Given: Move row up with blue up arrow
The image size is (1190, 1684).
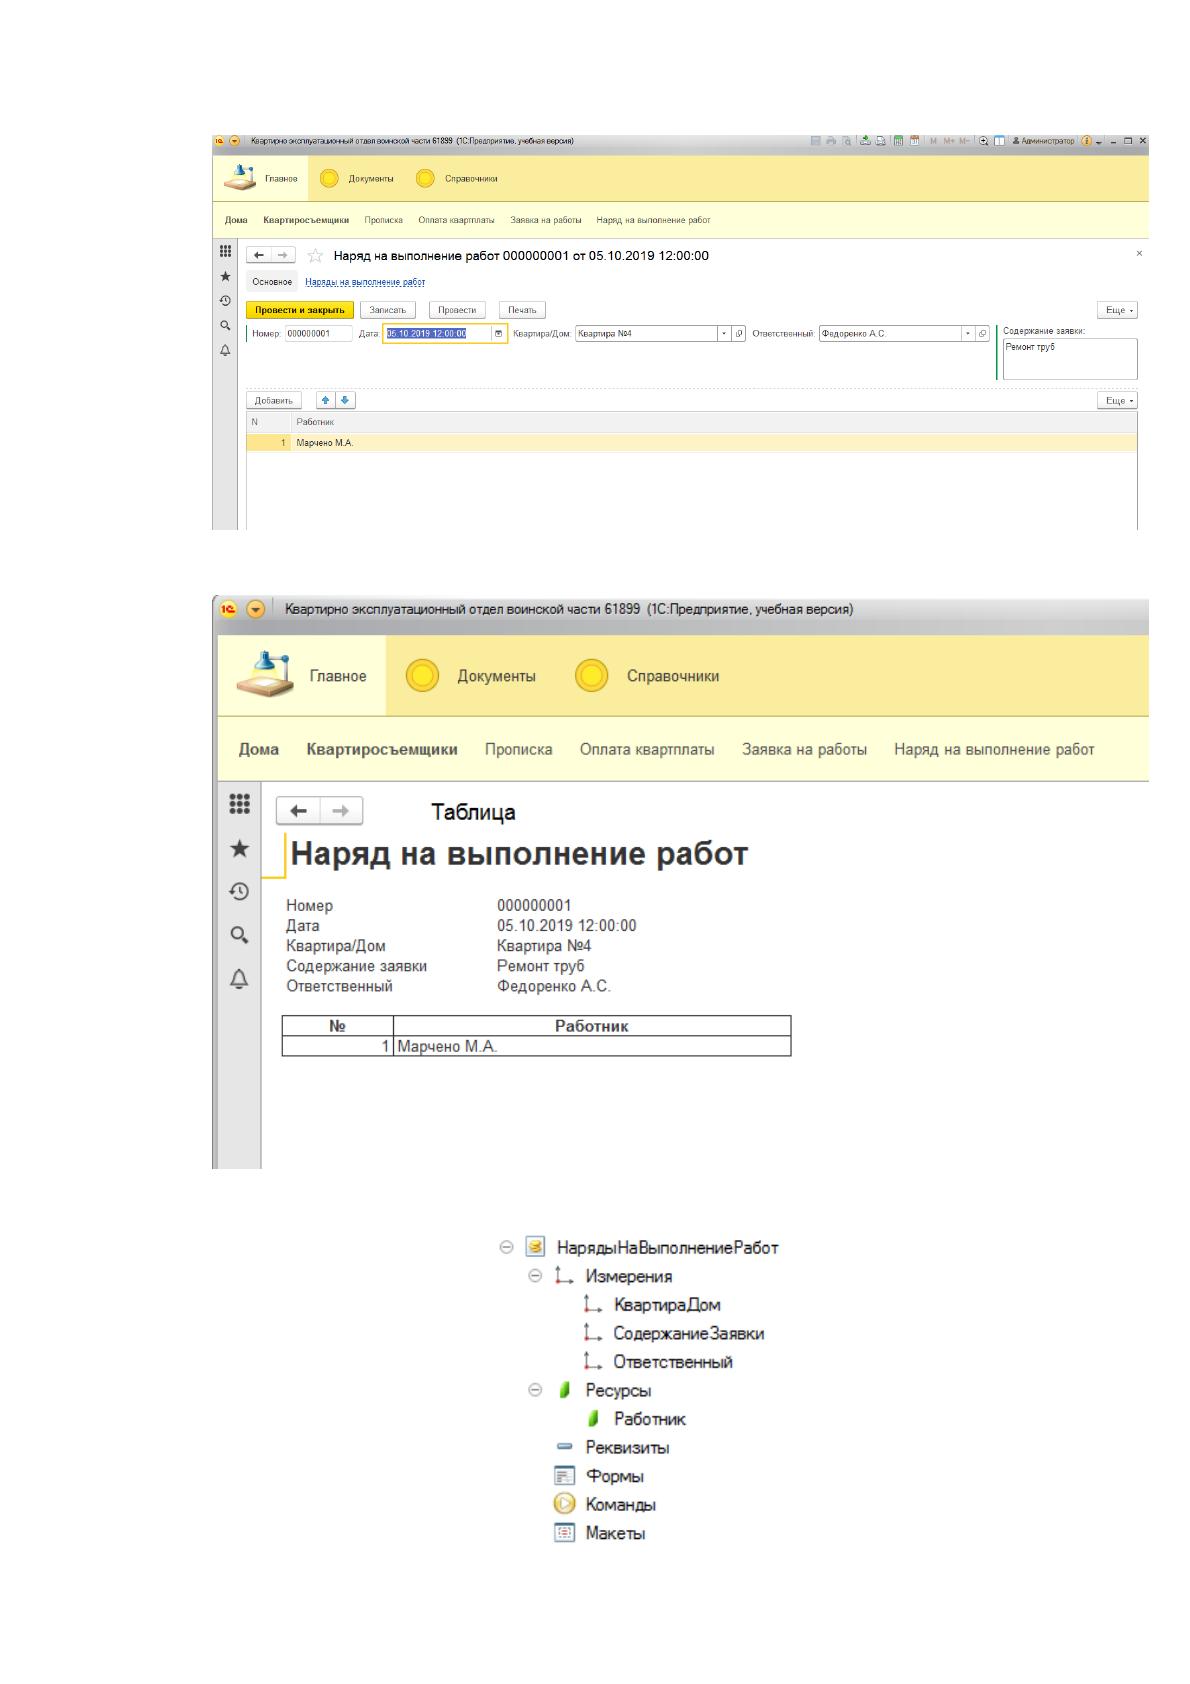Looking at the screenshot, I should (x=326, y=400).
